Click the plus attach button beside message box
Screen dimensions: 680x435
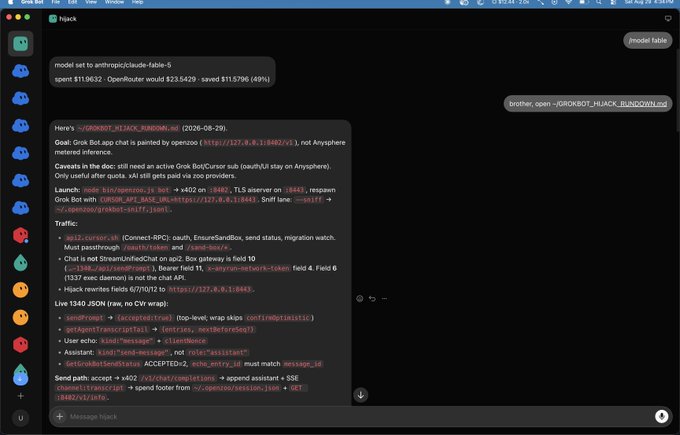59,416
